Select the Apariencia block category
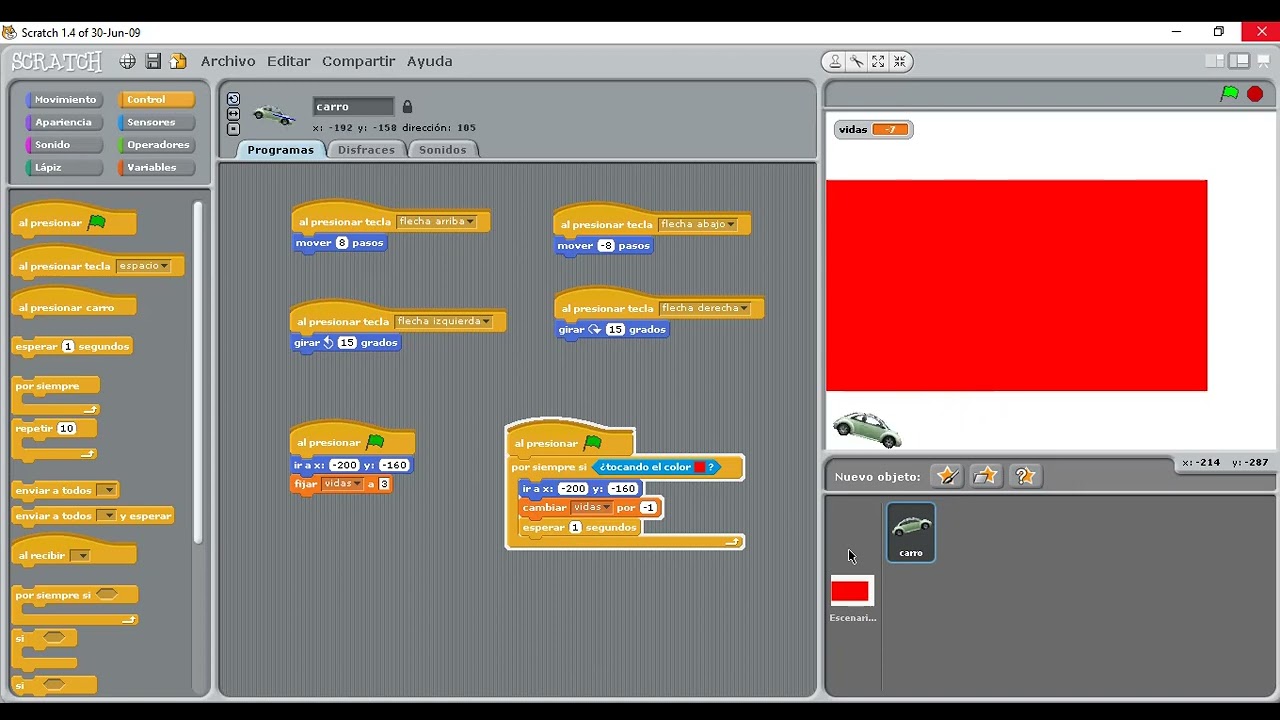The height and width of the screenshot is (720, 1280). click(65, 122)
